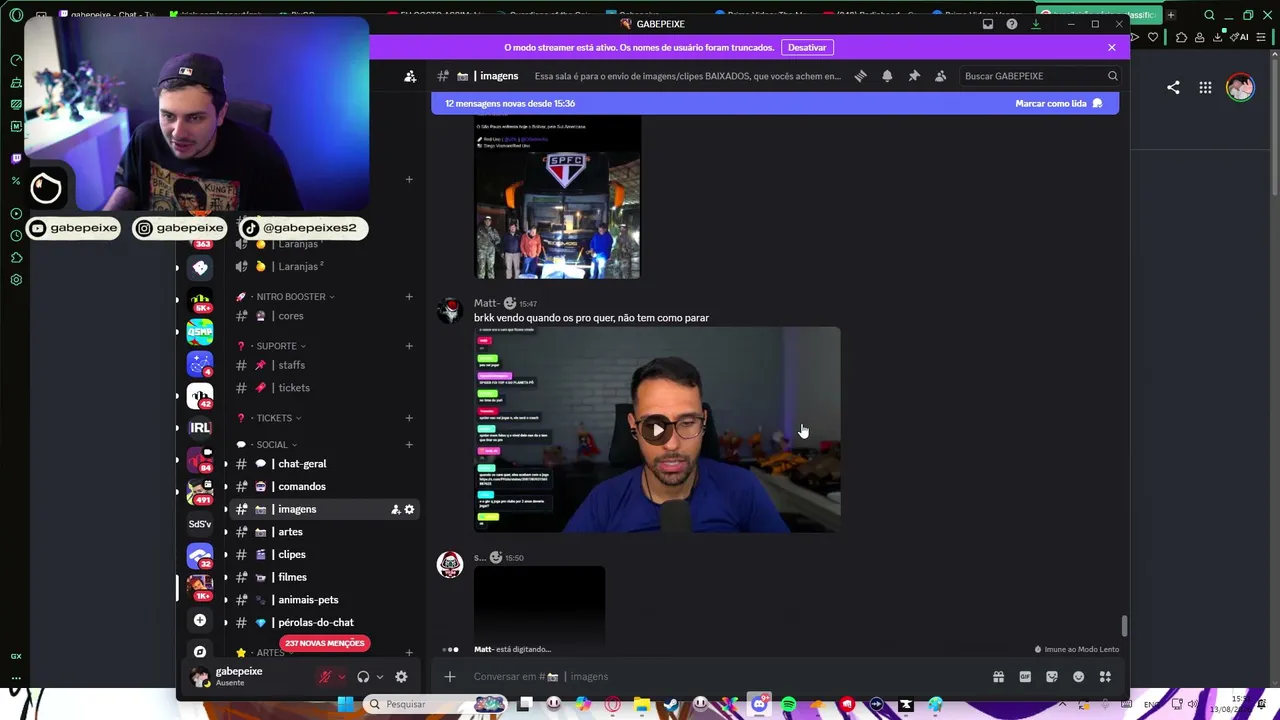Open notification settings bell icon
The height and width of the screenshot is (720, 1280).
point(887,76)
